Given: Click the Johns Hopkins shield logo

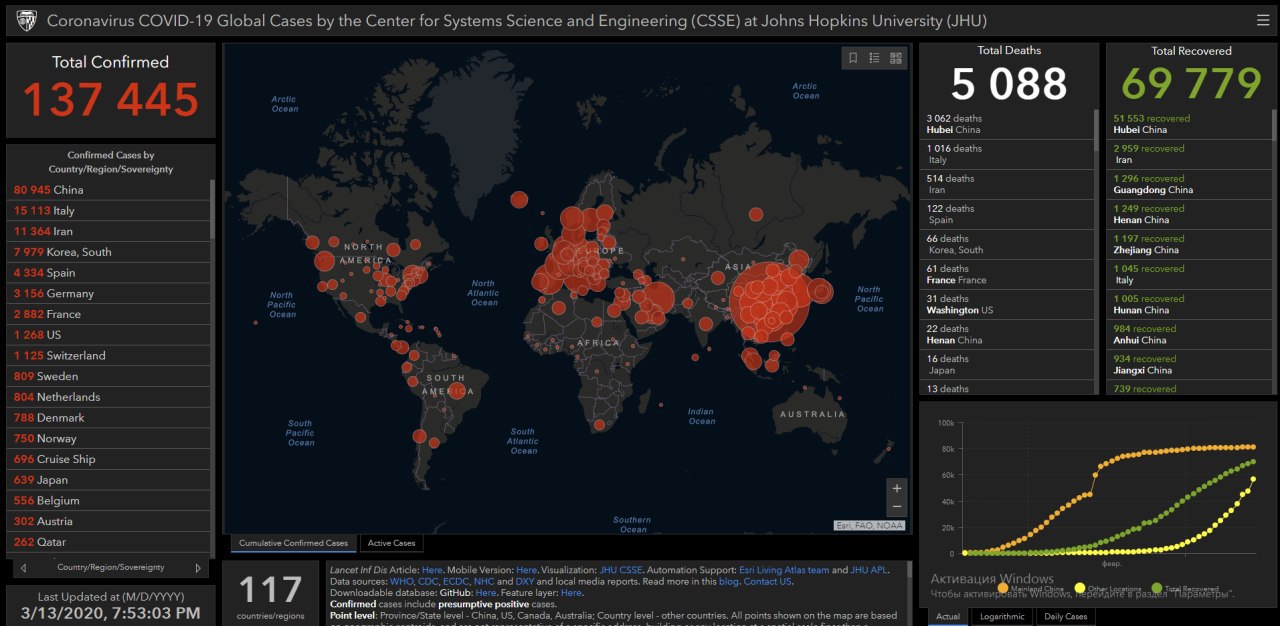Looking at the screenshot, I should click(26, 20).
